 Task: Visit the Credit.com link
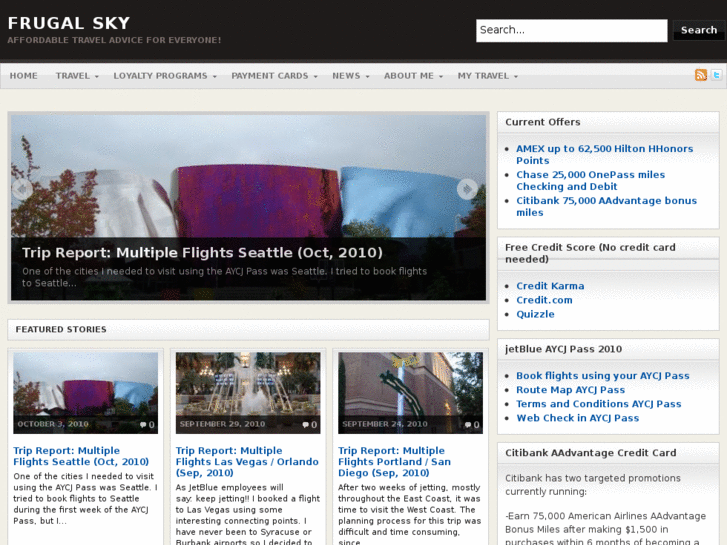(544, 300)
